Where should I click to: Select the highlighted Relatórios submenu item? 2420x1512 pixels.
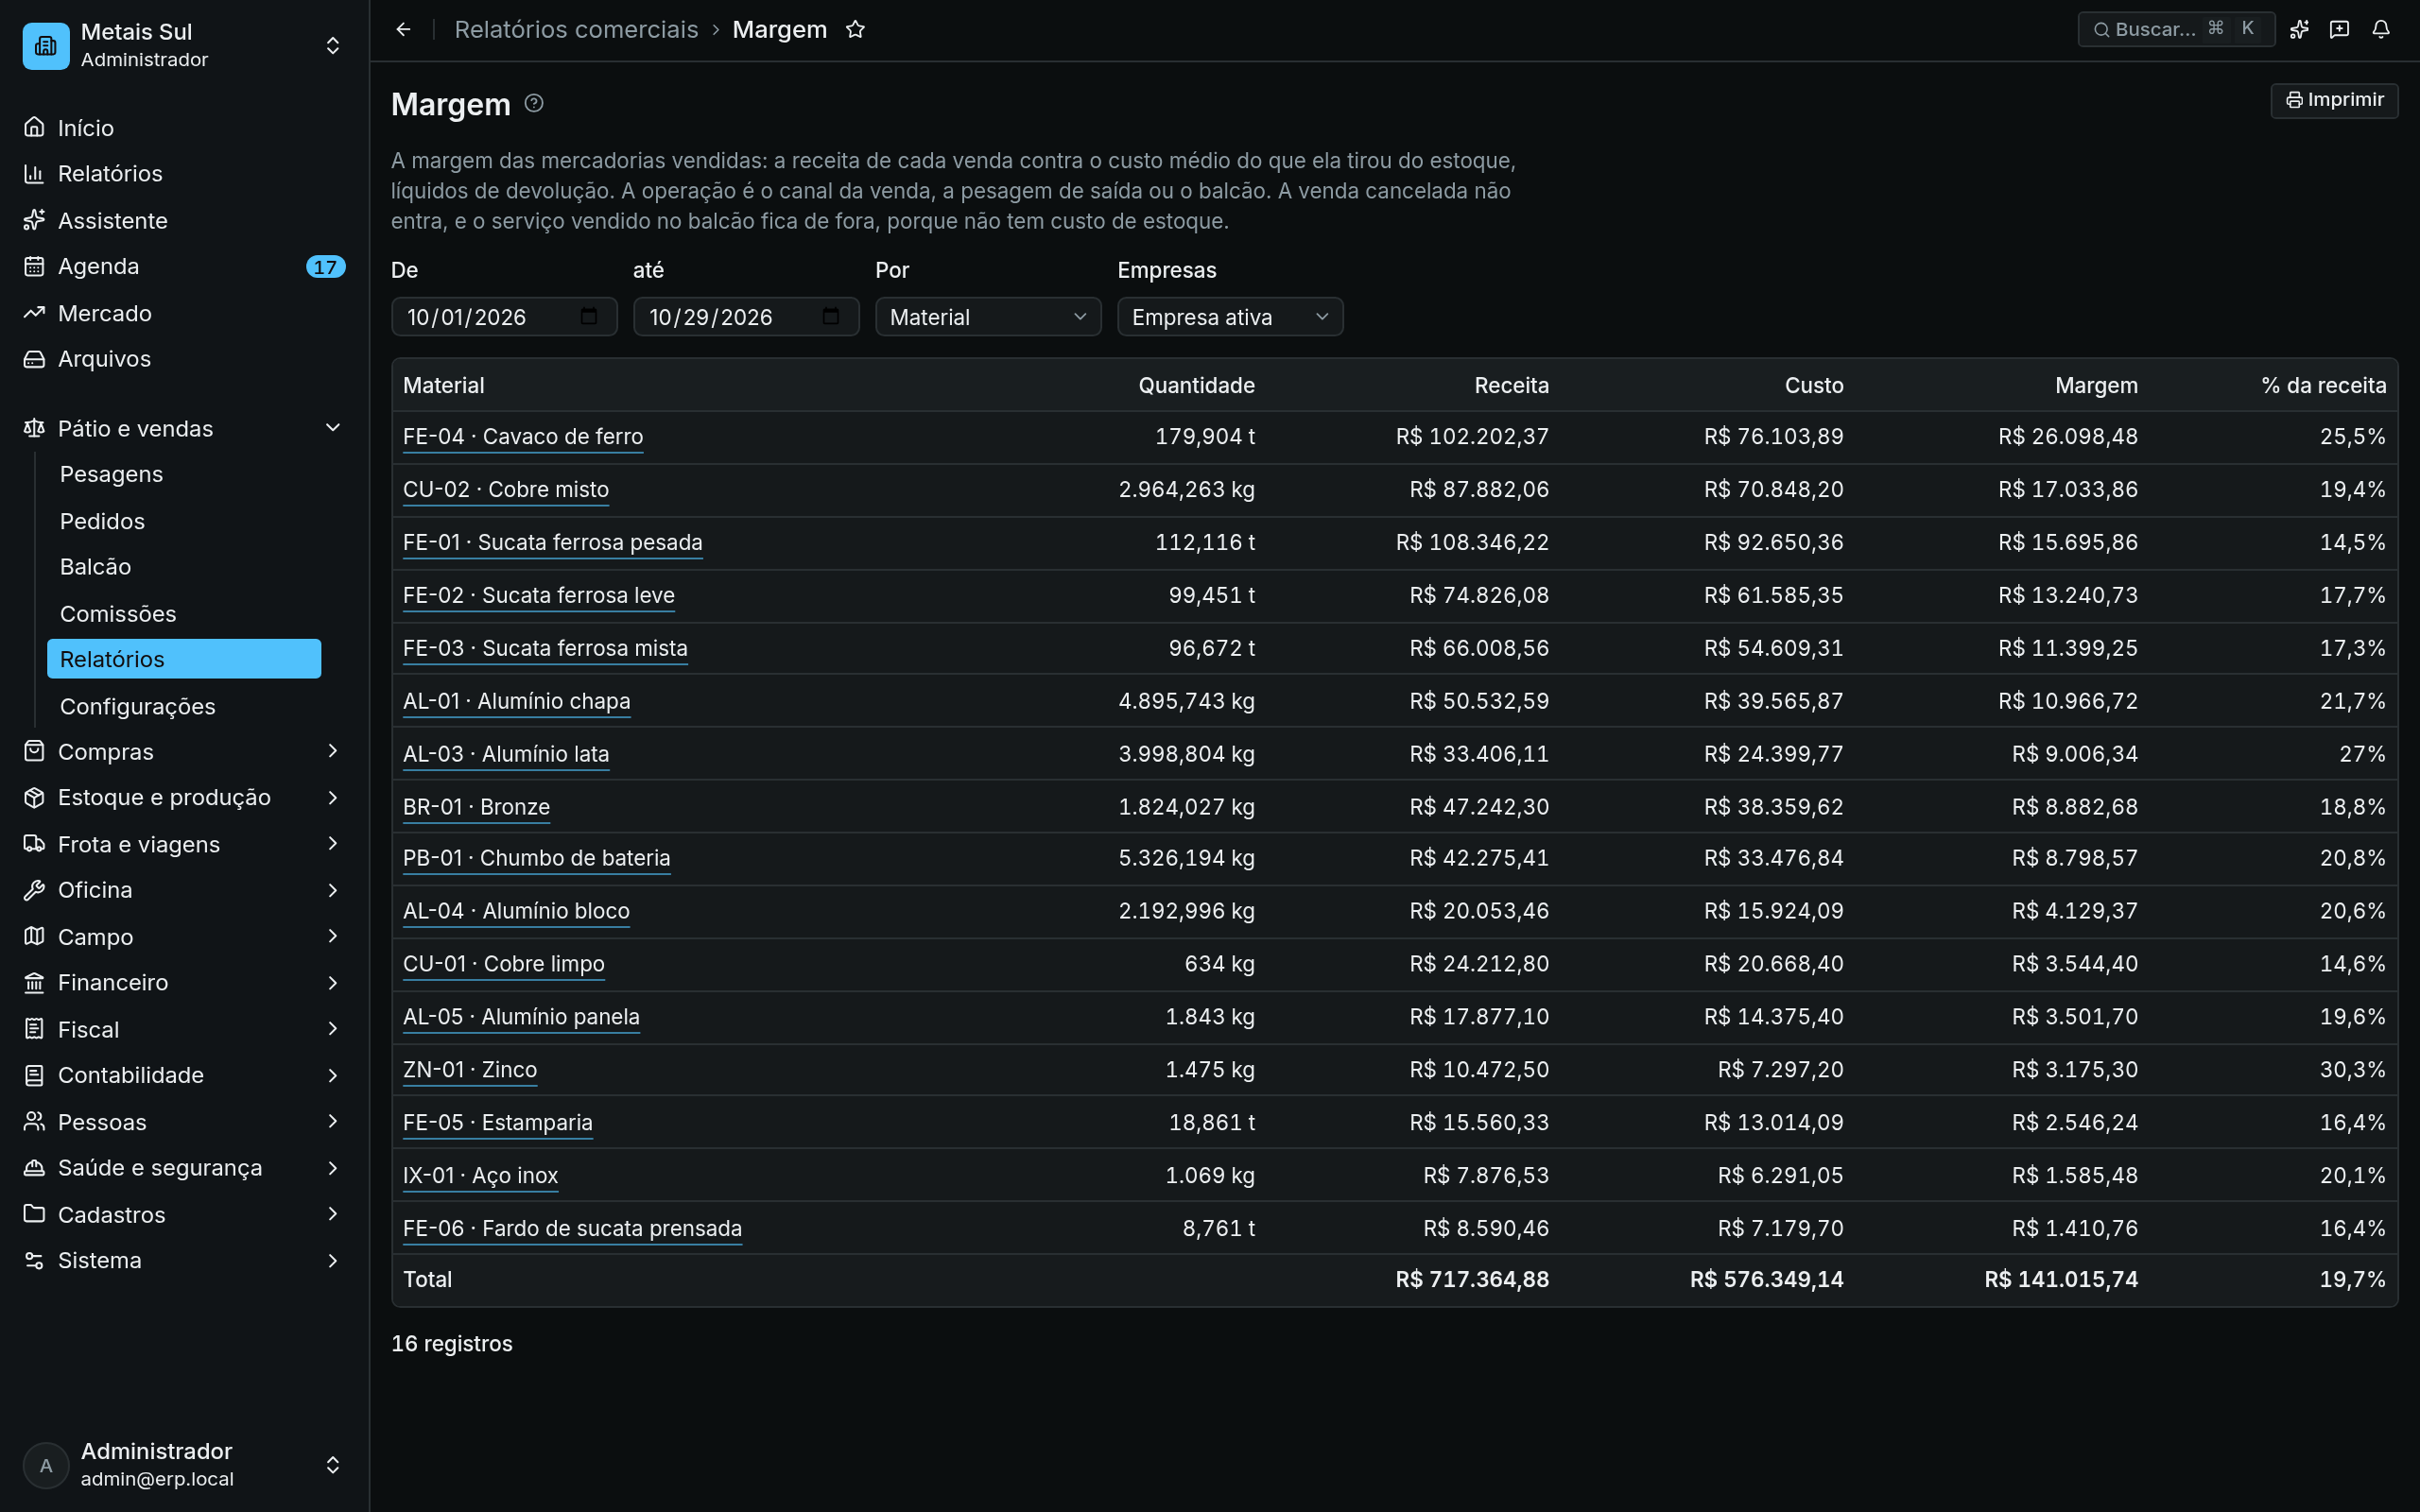point(184,659)
